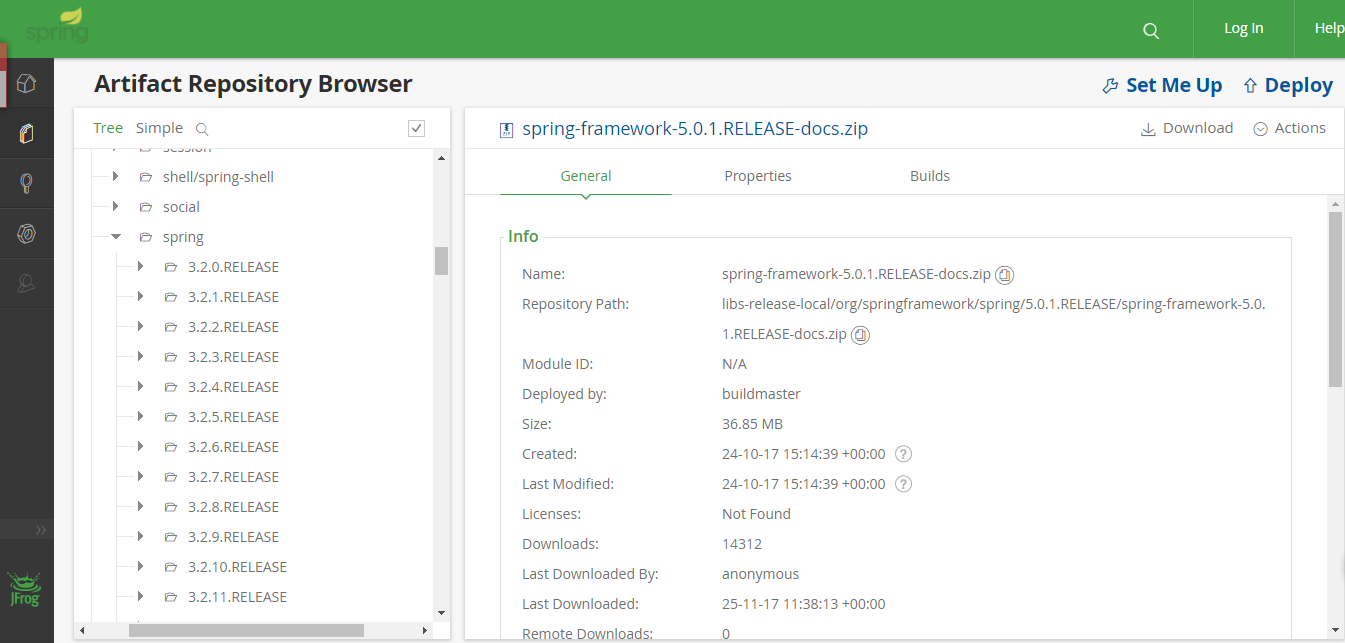The width and height of the screenshot is (1345, 643).
Task: Open the Admin user icon in sidebar
Action: tap(27, 284)
